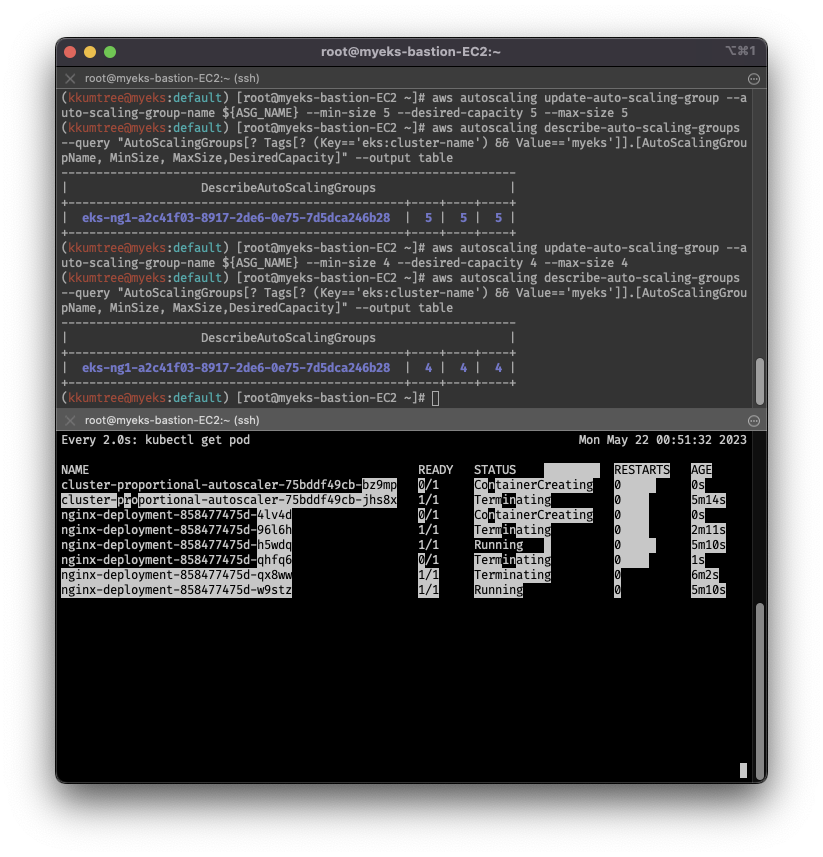This screenshot has height=857, width=823.
Task: Click the yellow minimize window button
Action: click(90, 52)
